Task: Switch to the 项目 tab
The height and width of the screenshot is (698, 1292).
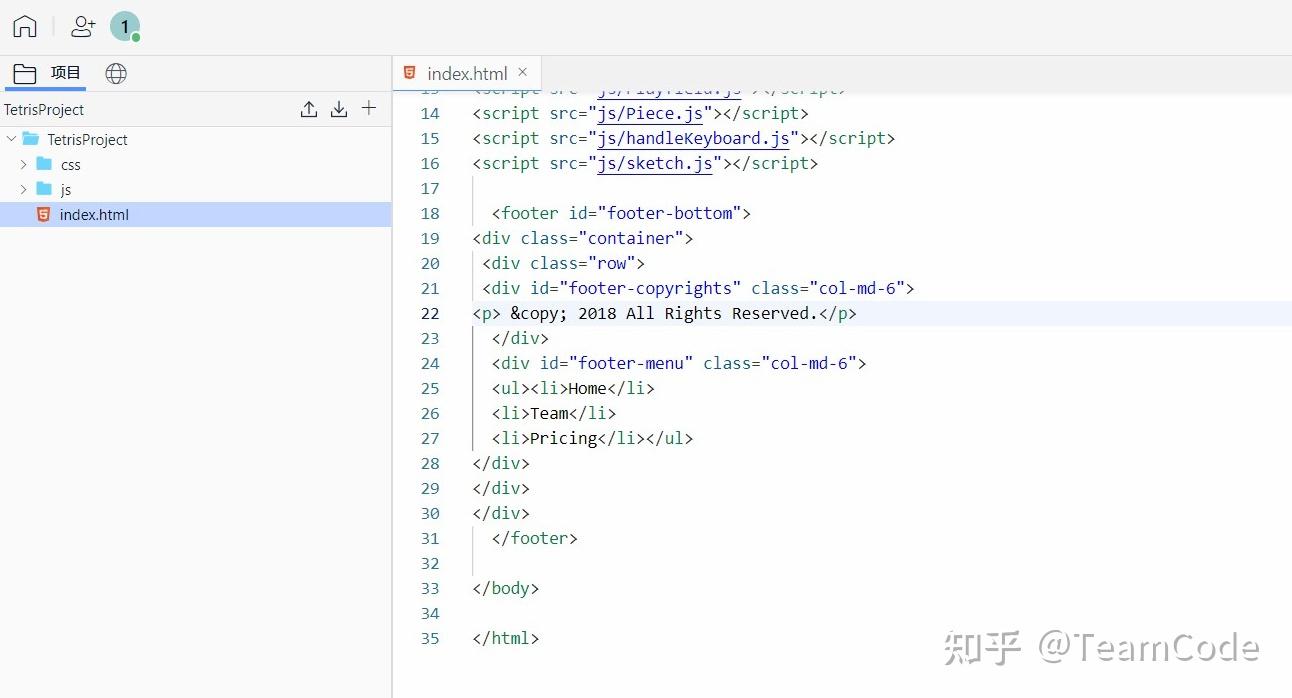Action: [x=65, y=72]
